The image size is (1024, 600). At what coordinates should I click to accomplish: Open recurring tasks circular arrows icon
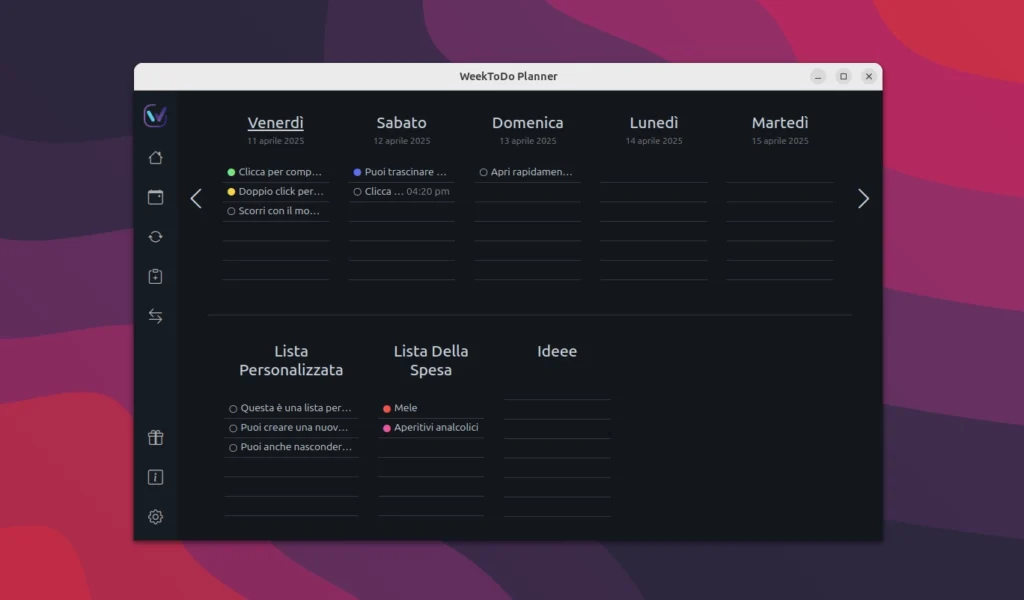(x=155, y=237)
